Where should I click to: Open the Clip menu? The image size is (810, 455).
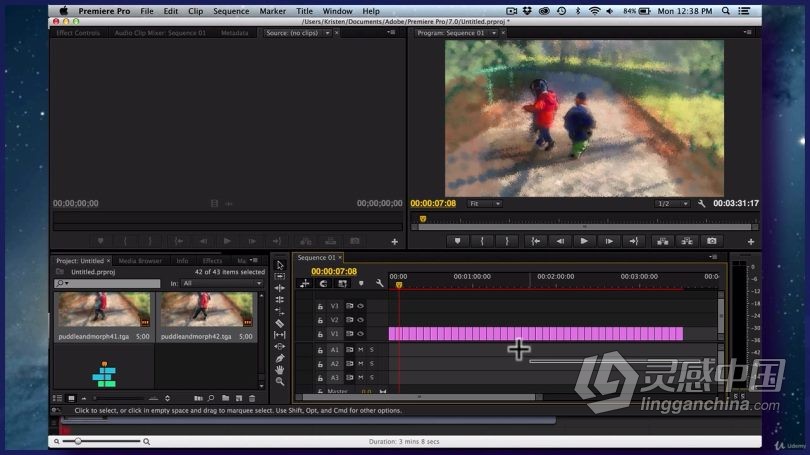tap(195, 11)
